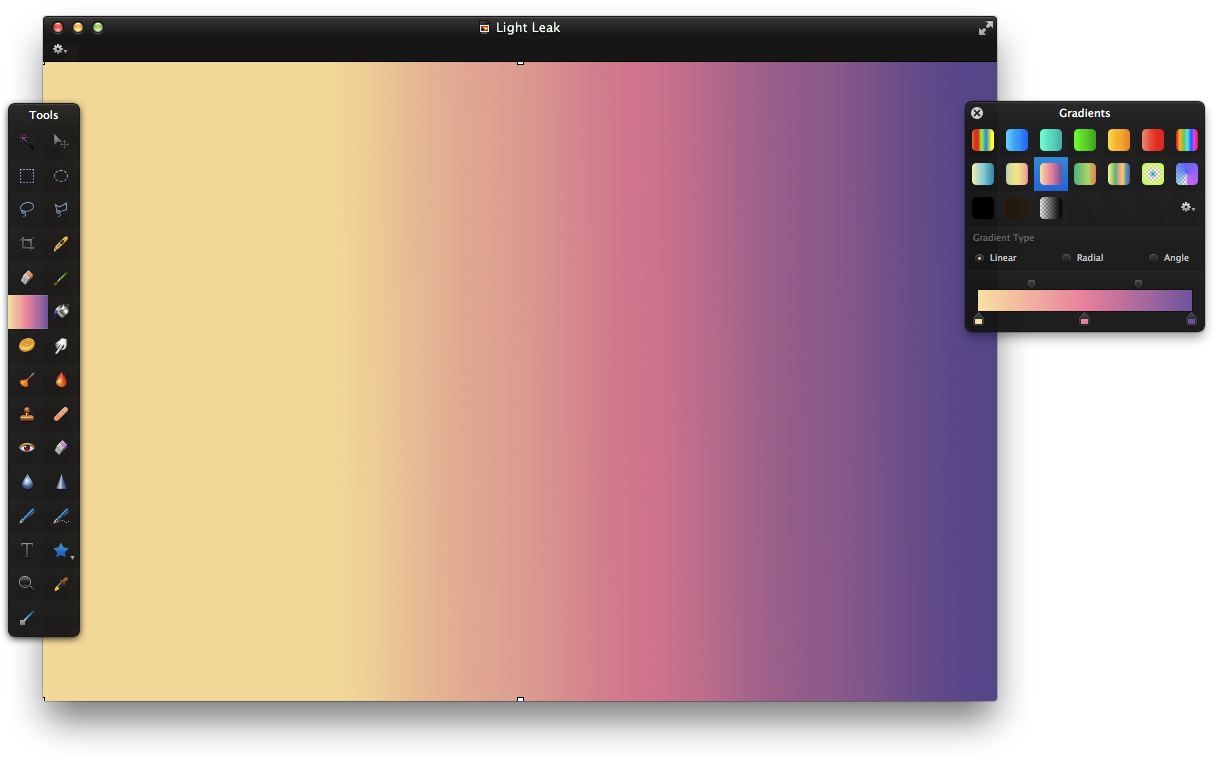Select the yellow Pencil tool
The height and width of the screenshot is (760, 1216).
tap(61, 244)
